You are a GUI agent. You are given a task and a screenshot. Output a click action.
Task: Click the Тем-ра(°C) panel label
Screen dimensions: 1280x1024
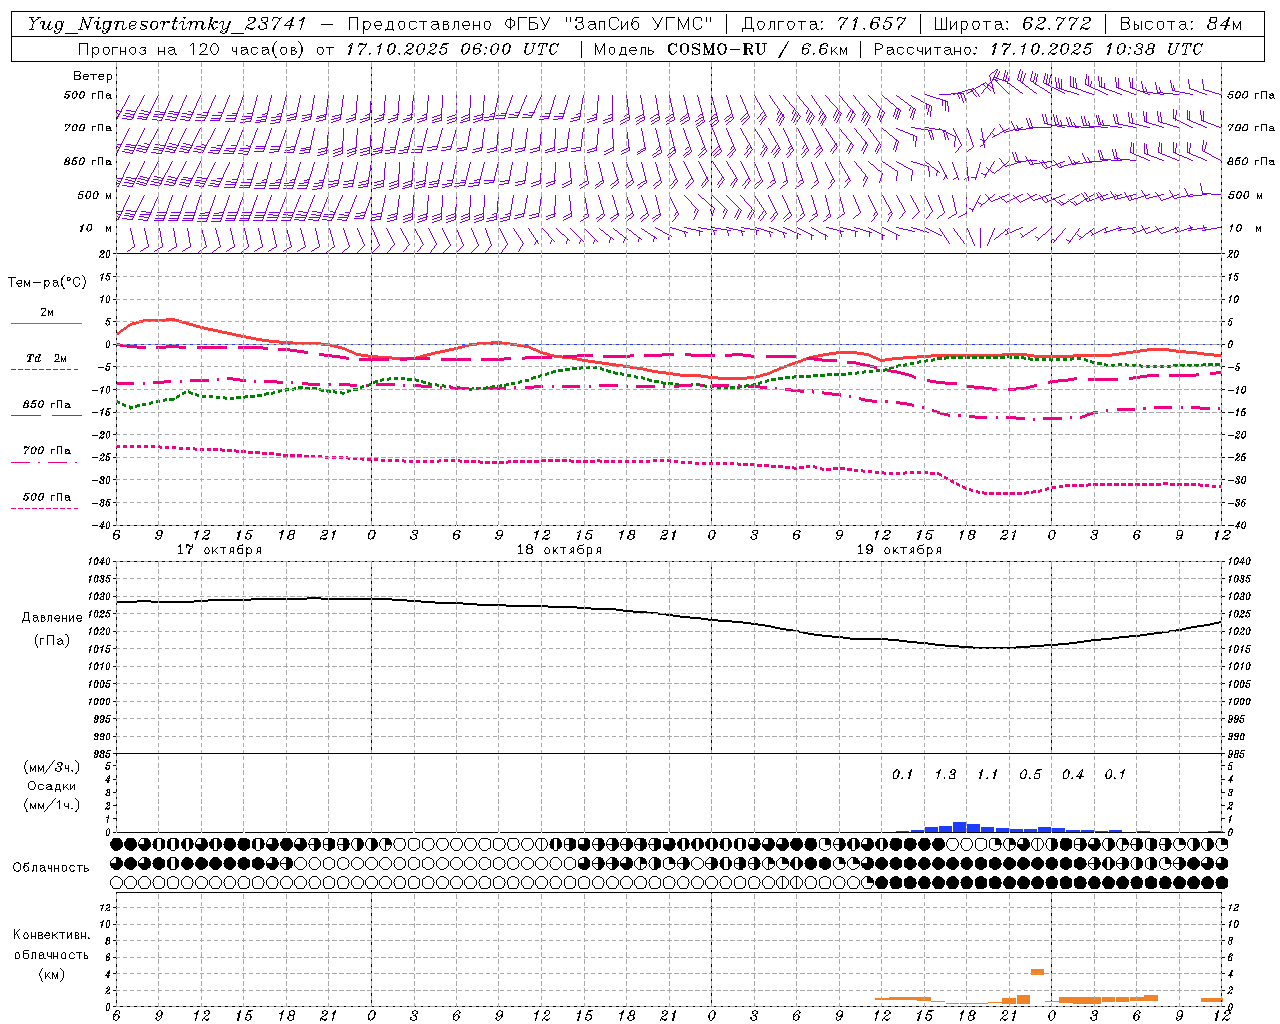pyautogui.click(x=47, y=283)
